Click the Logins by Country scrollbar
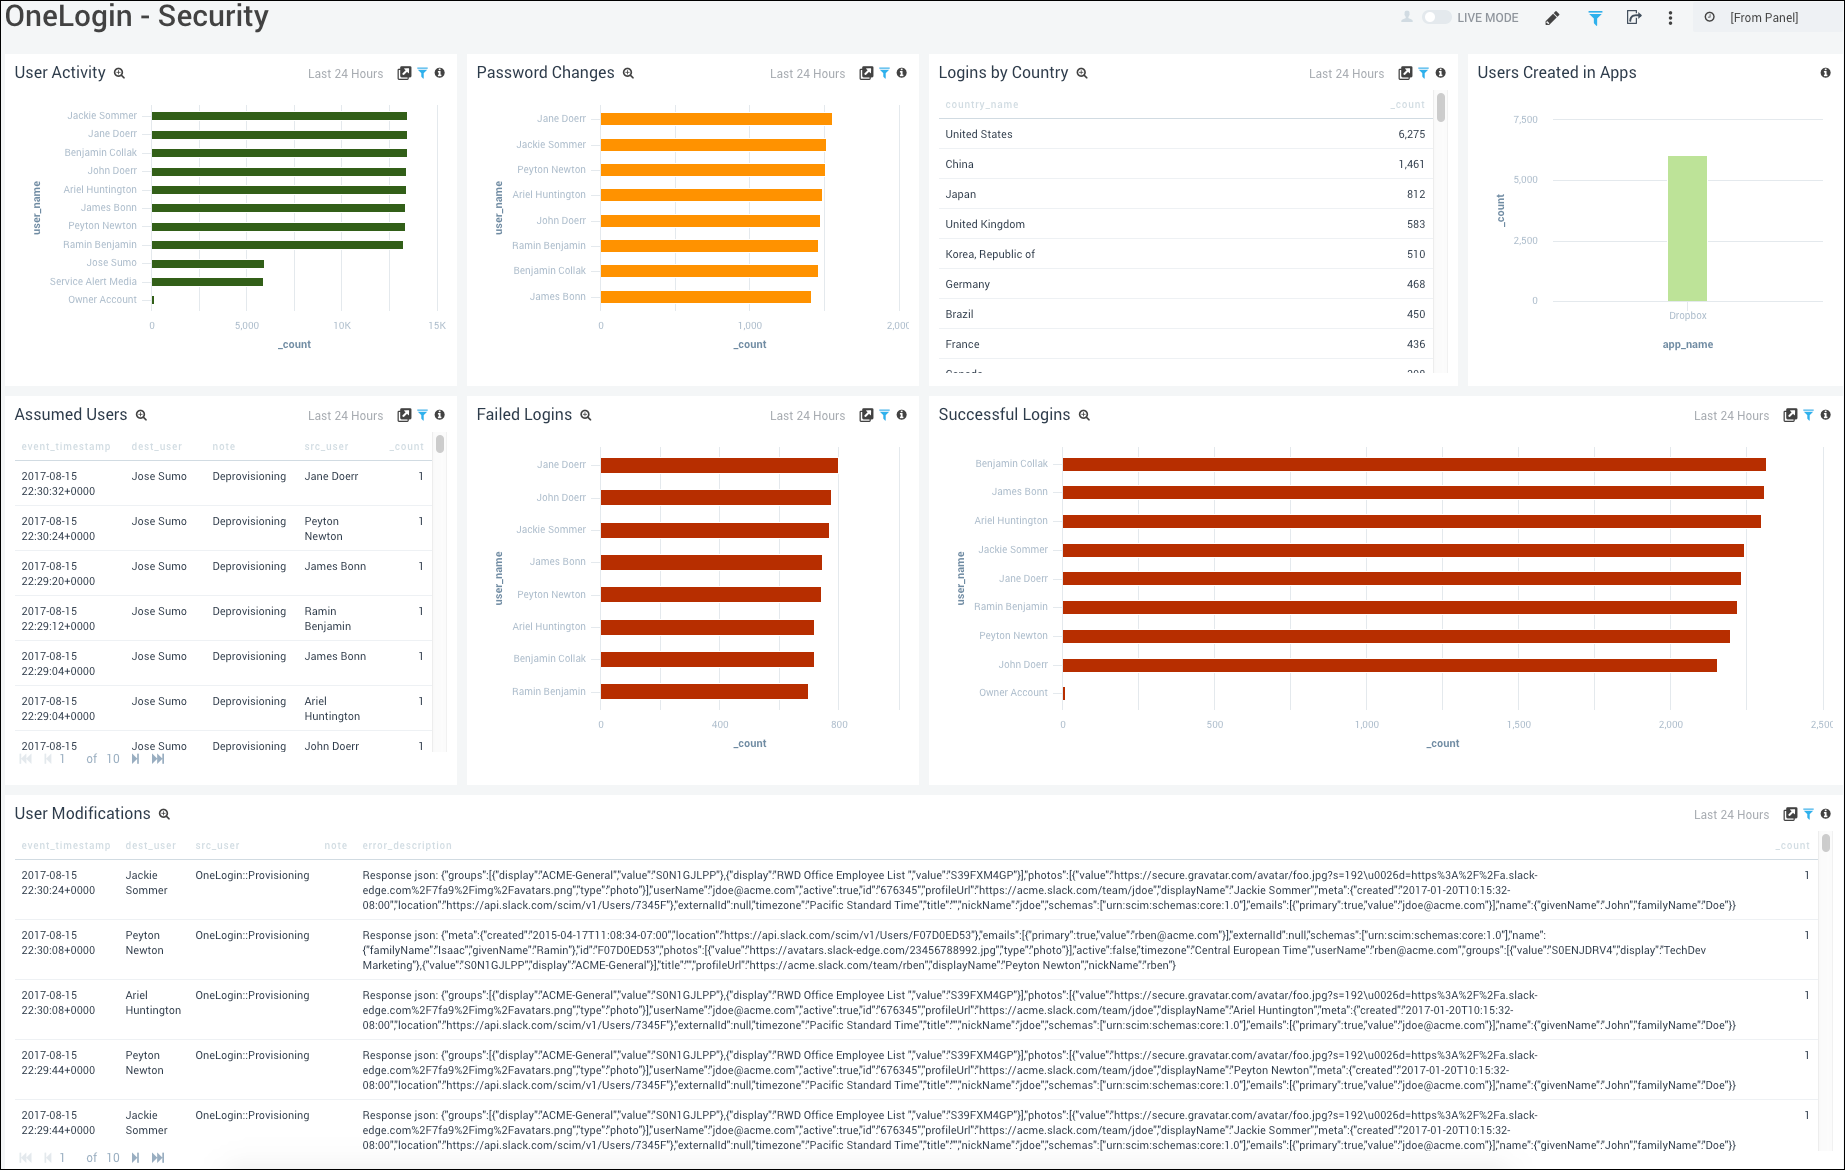The height and width of the screenshot is (1170, 1845). pos(1441,108)
